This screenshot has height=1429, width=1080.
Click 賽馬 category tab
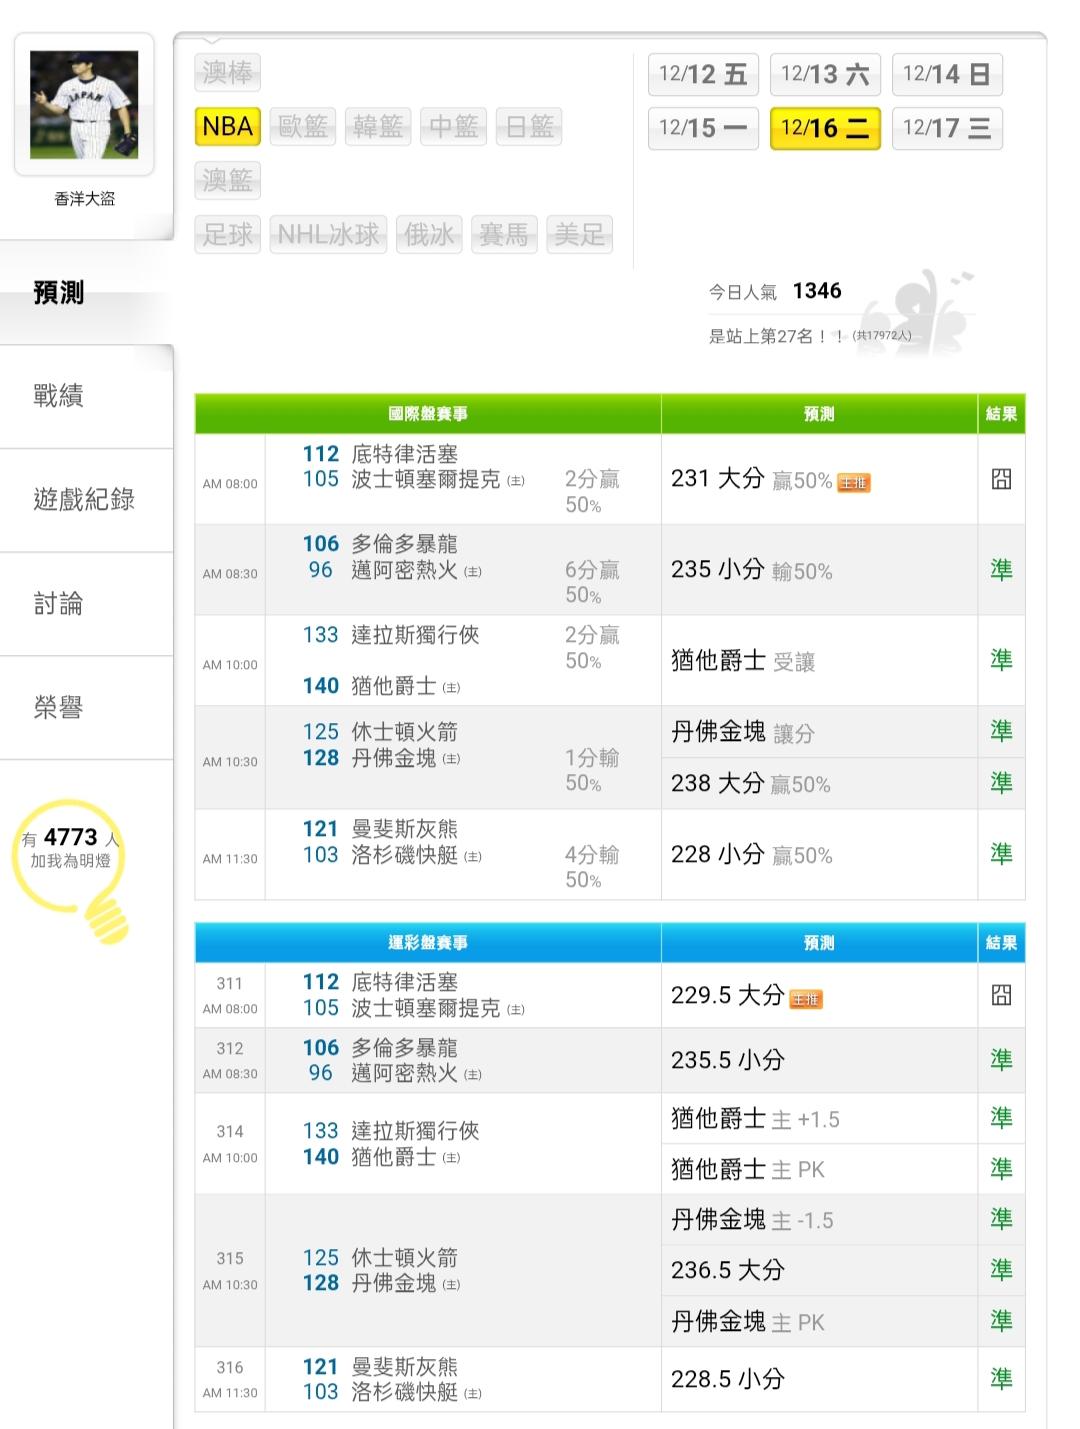pos(503,235)
